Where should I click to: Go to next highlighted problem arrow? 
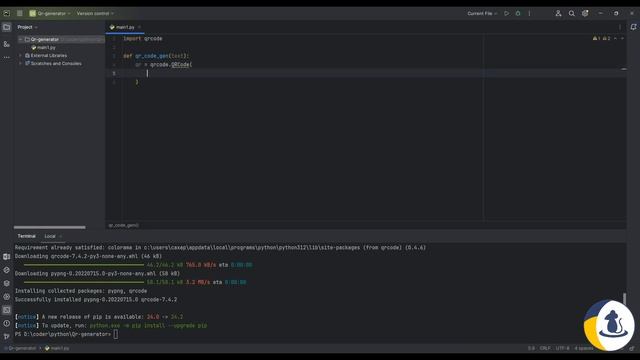coord(622,38)
